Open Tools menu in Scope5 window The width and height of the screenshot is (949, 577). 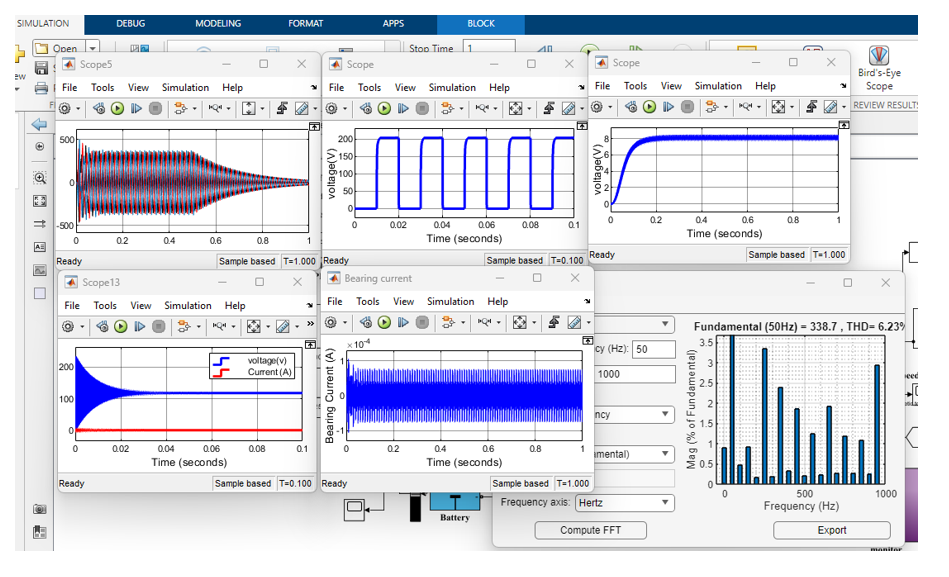click(102, 88)
